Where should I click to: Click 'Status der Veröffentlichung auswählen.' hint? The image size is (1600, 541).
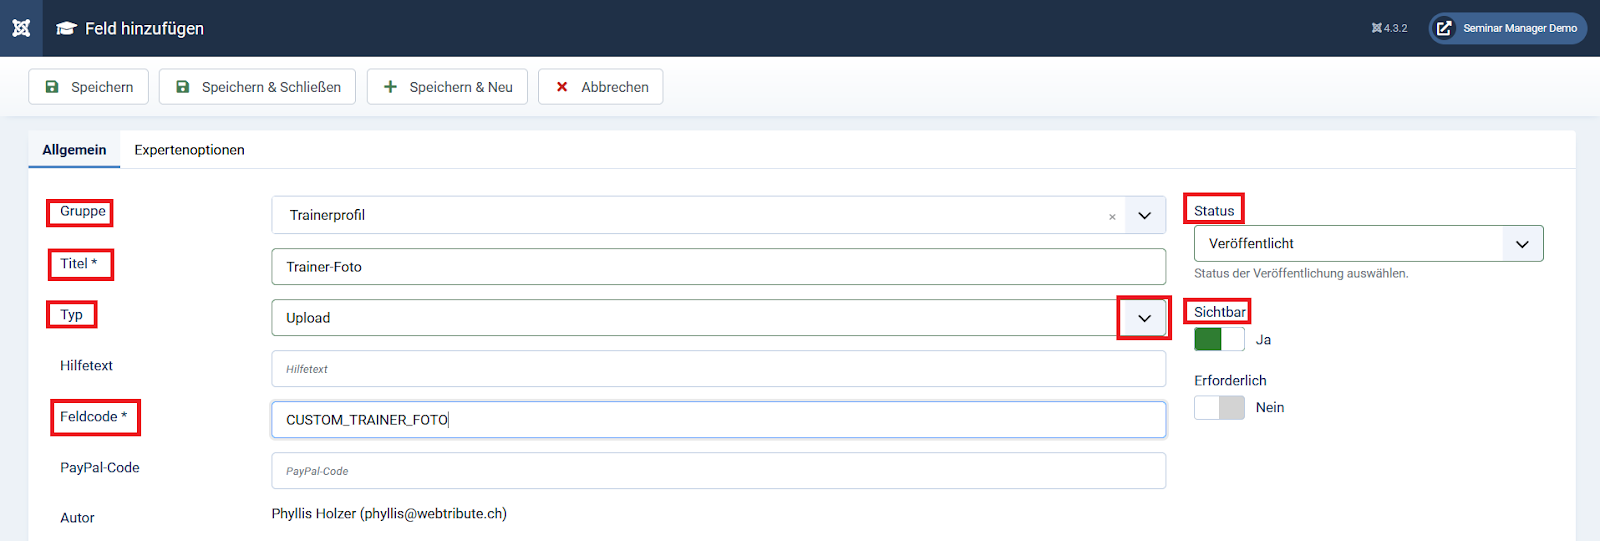1301,274
